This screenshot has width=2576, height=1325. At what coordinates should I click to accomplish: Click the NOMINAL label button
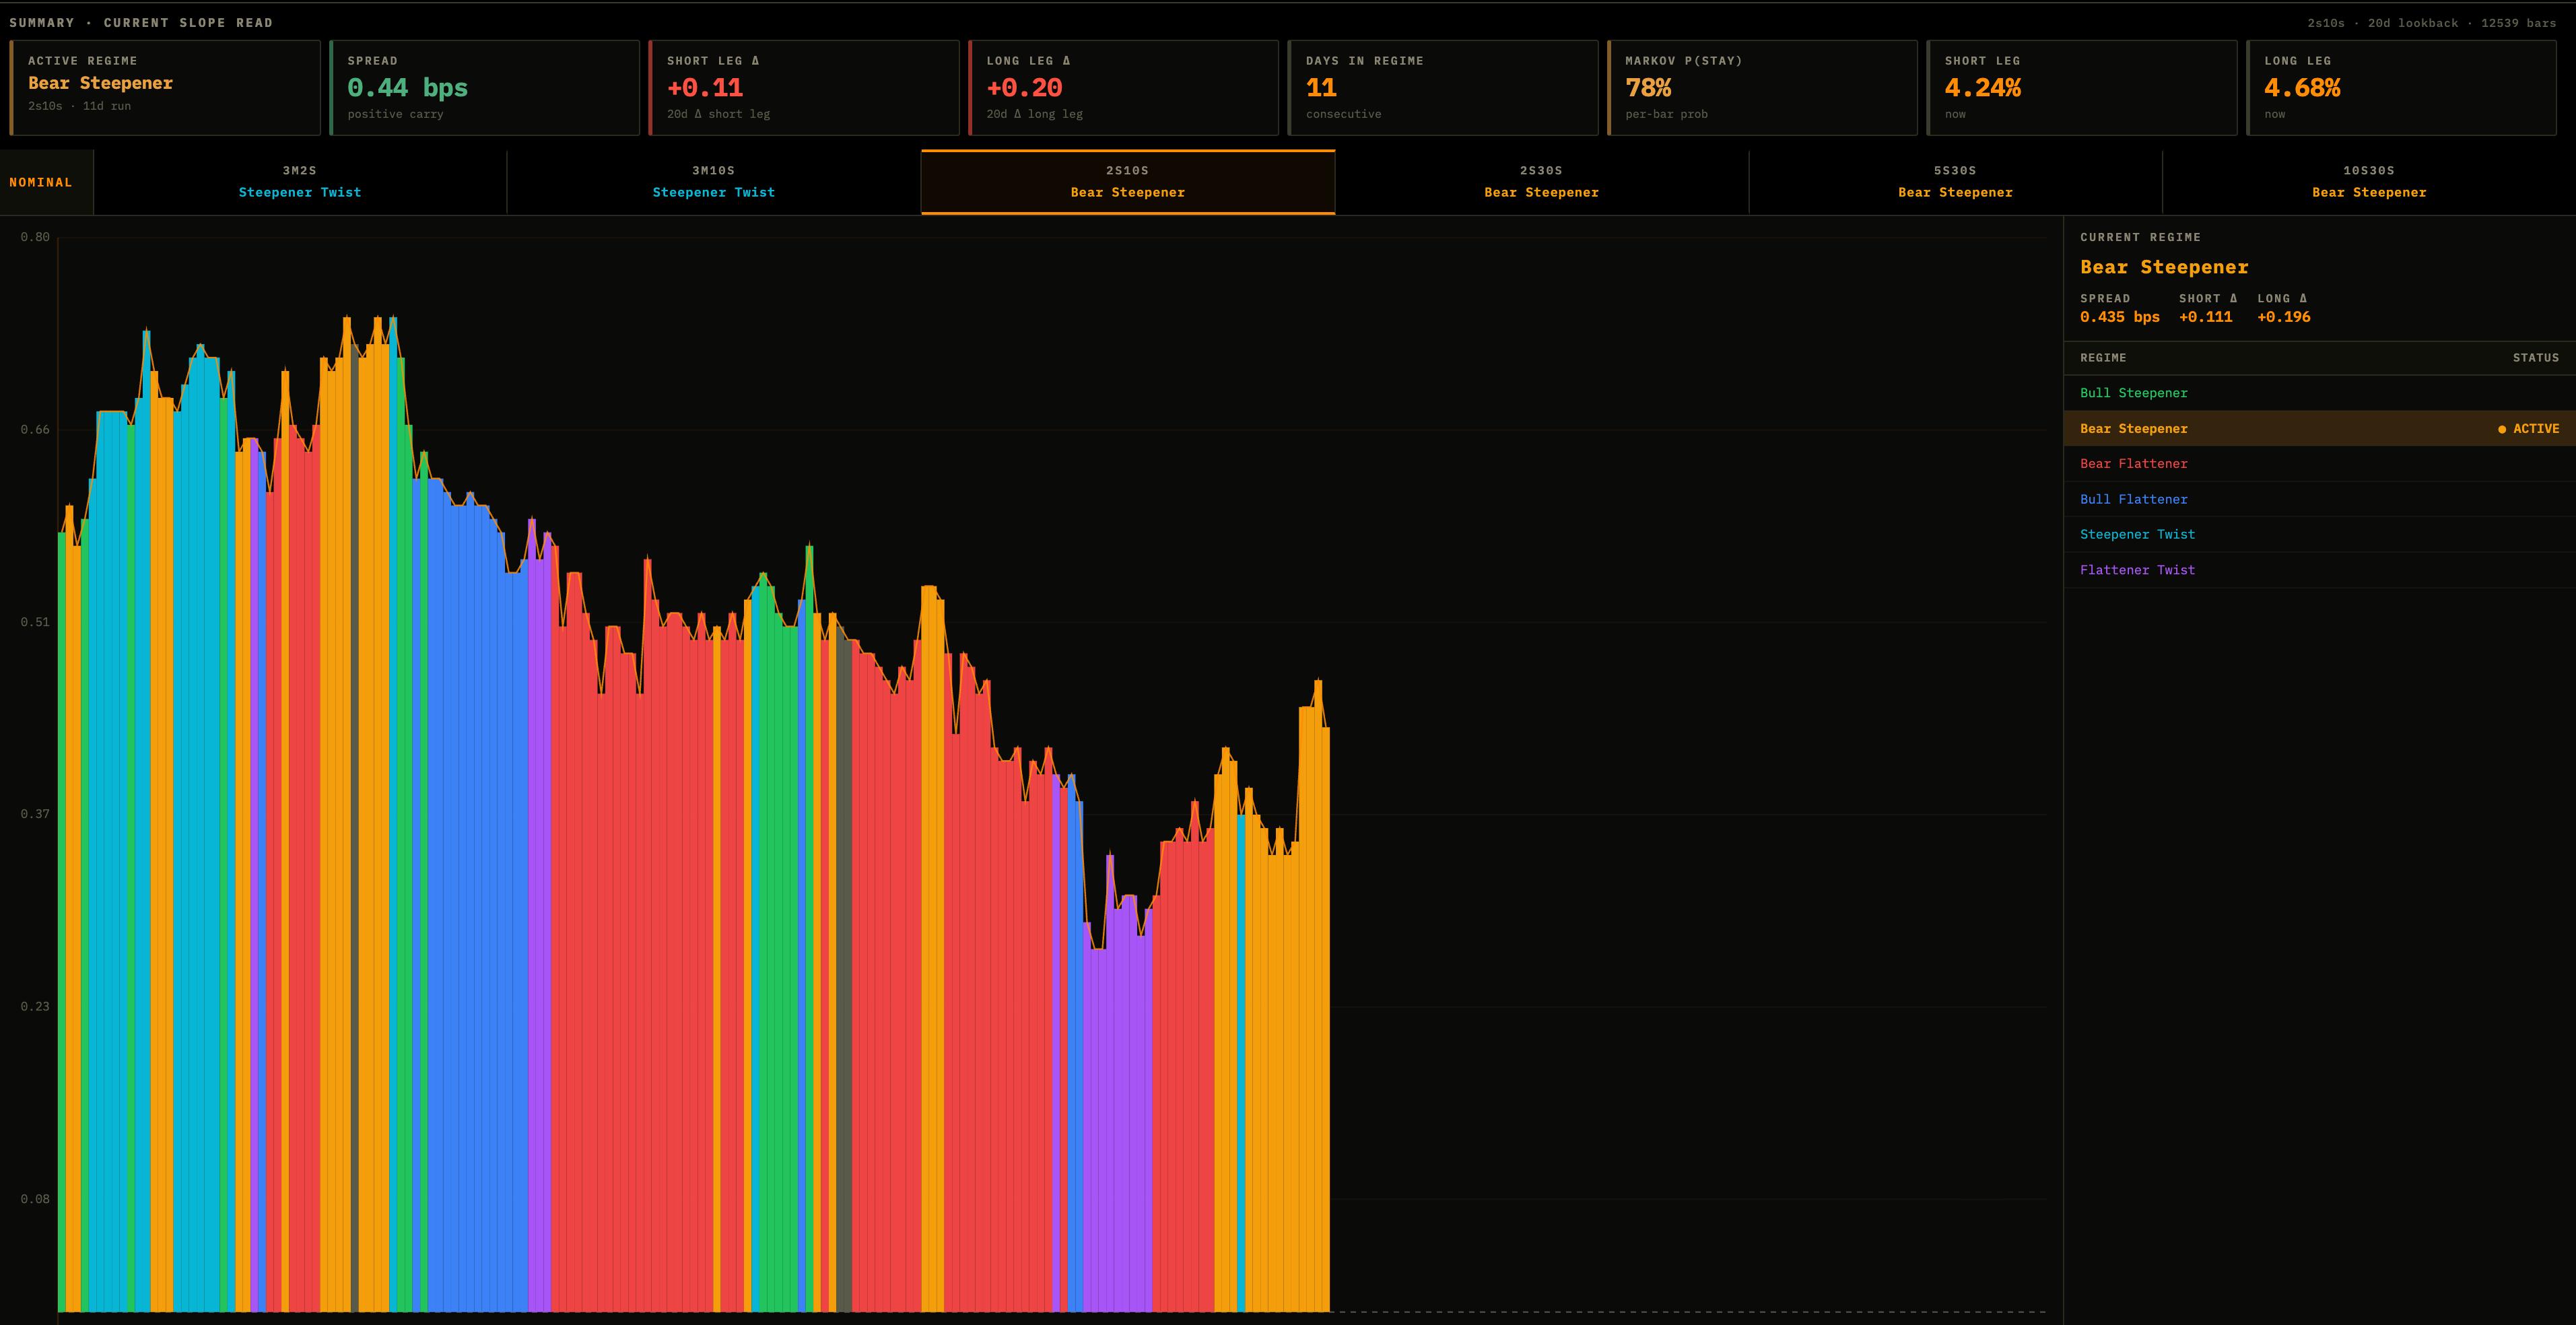pos(41,182)
